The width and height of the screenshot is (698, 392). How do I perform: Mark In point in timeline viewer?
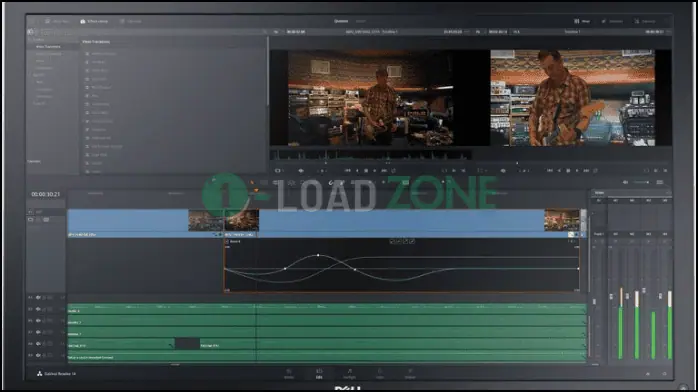click(x=656, y=170)
